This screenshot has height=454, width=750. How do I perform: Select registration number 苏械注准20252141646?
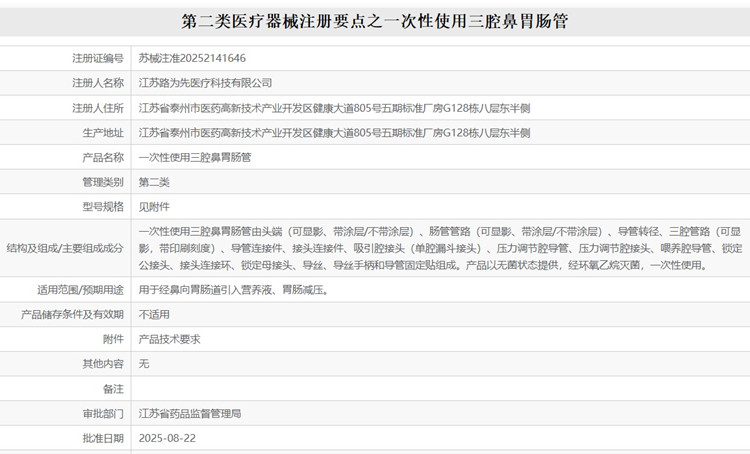(192, 59)
